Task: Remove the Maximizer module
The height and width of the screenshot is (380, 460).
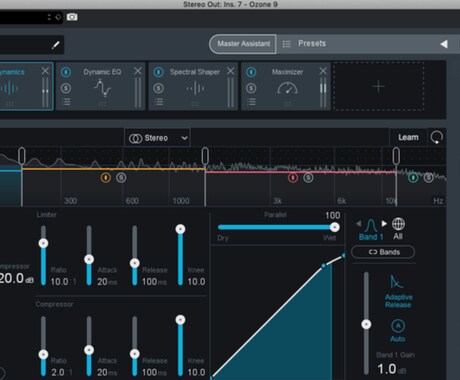Action: click(323, 71)
